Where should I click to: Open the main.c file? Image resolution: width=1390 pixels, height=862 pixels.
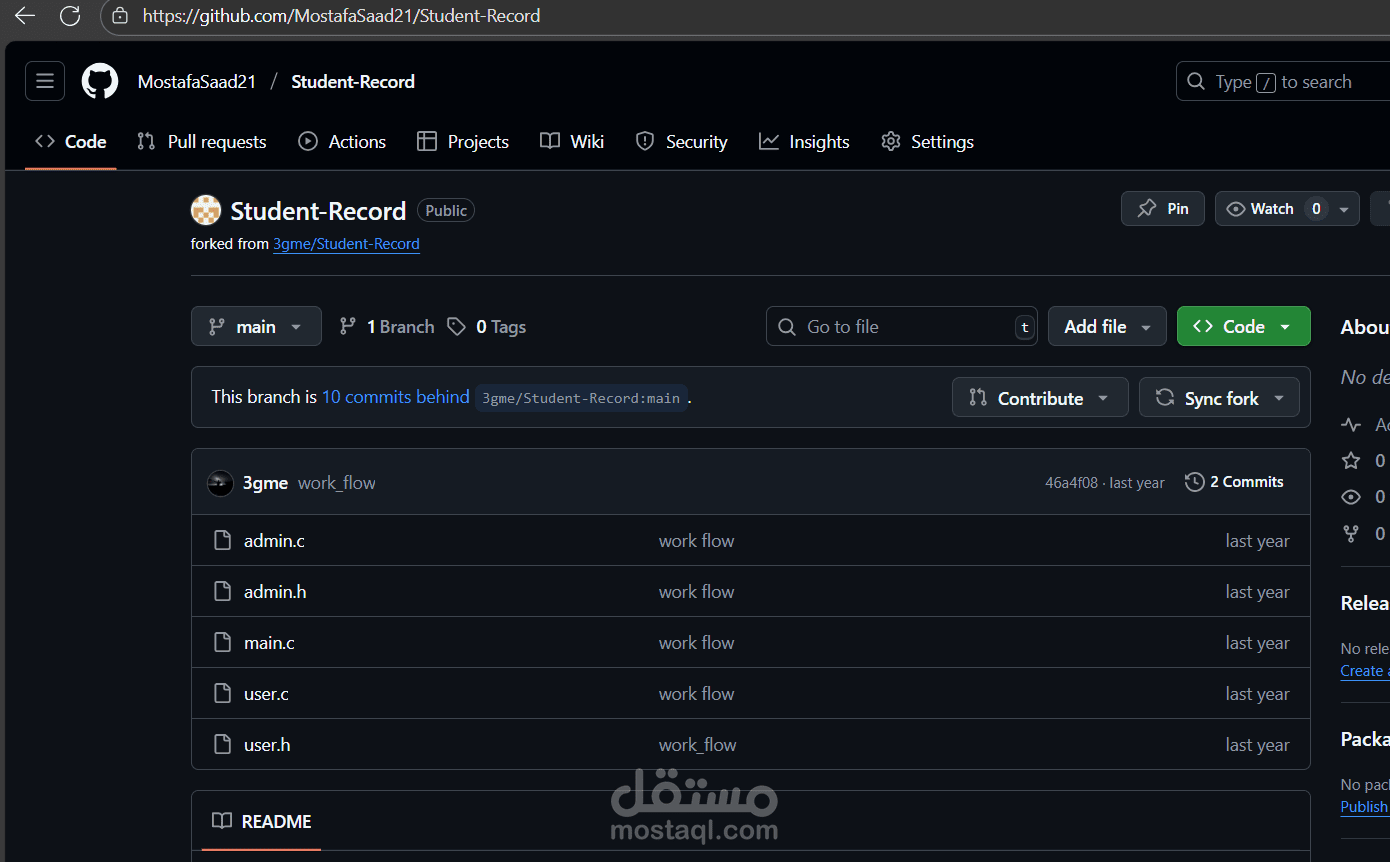click(x=269, y=643)
